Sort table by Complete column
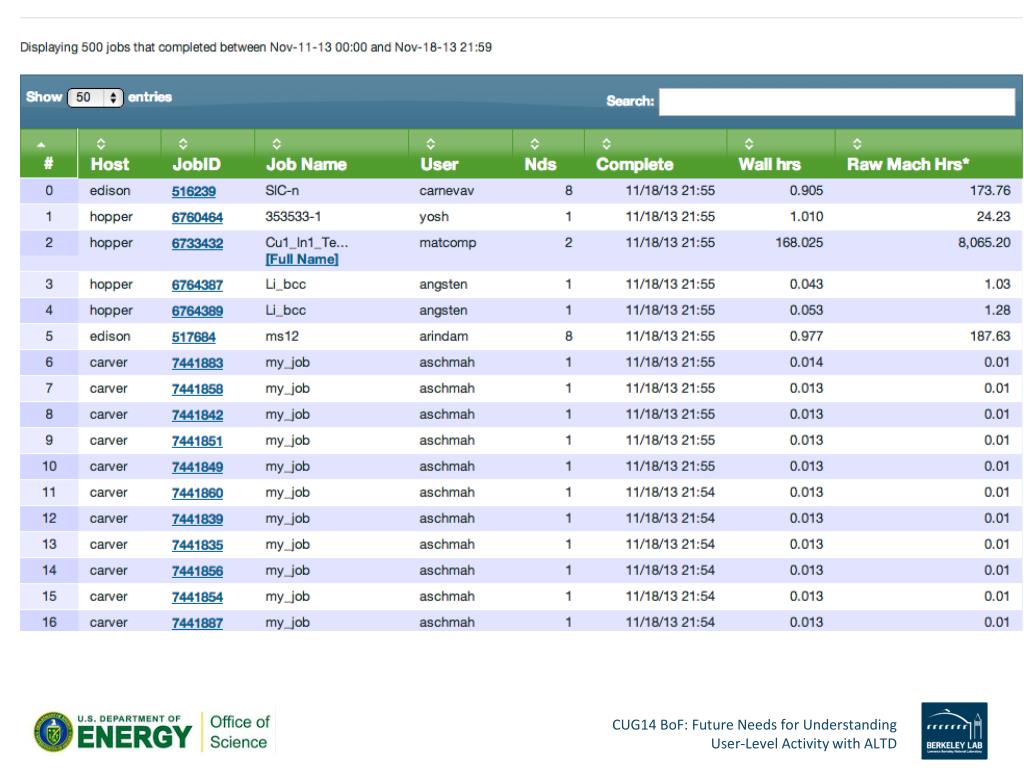This screenshot has width=1024, height=768. 655,154
